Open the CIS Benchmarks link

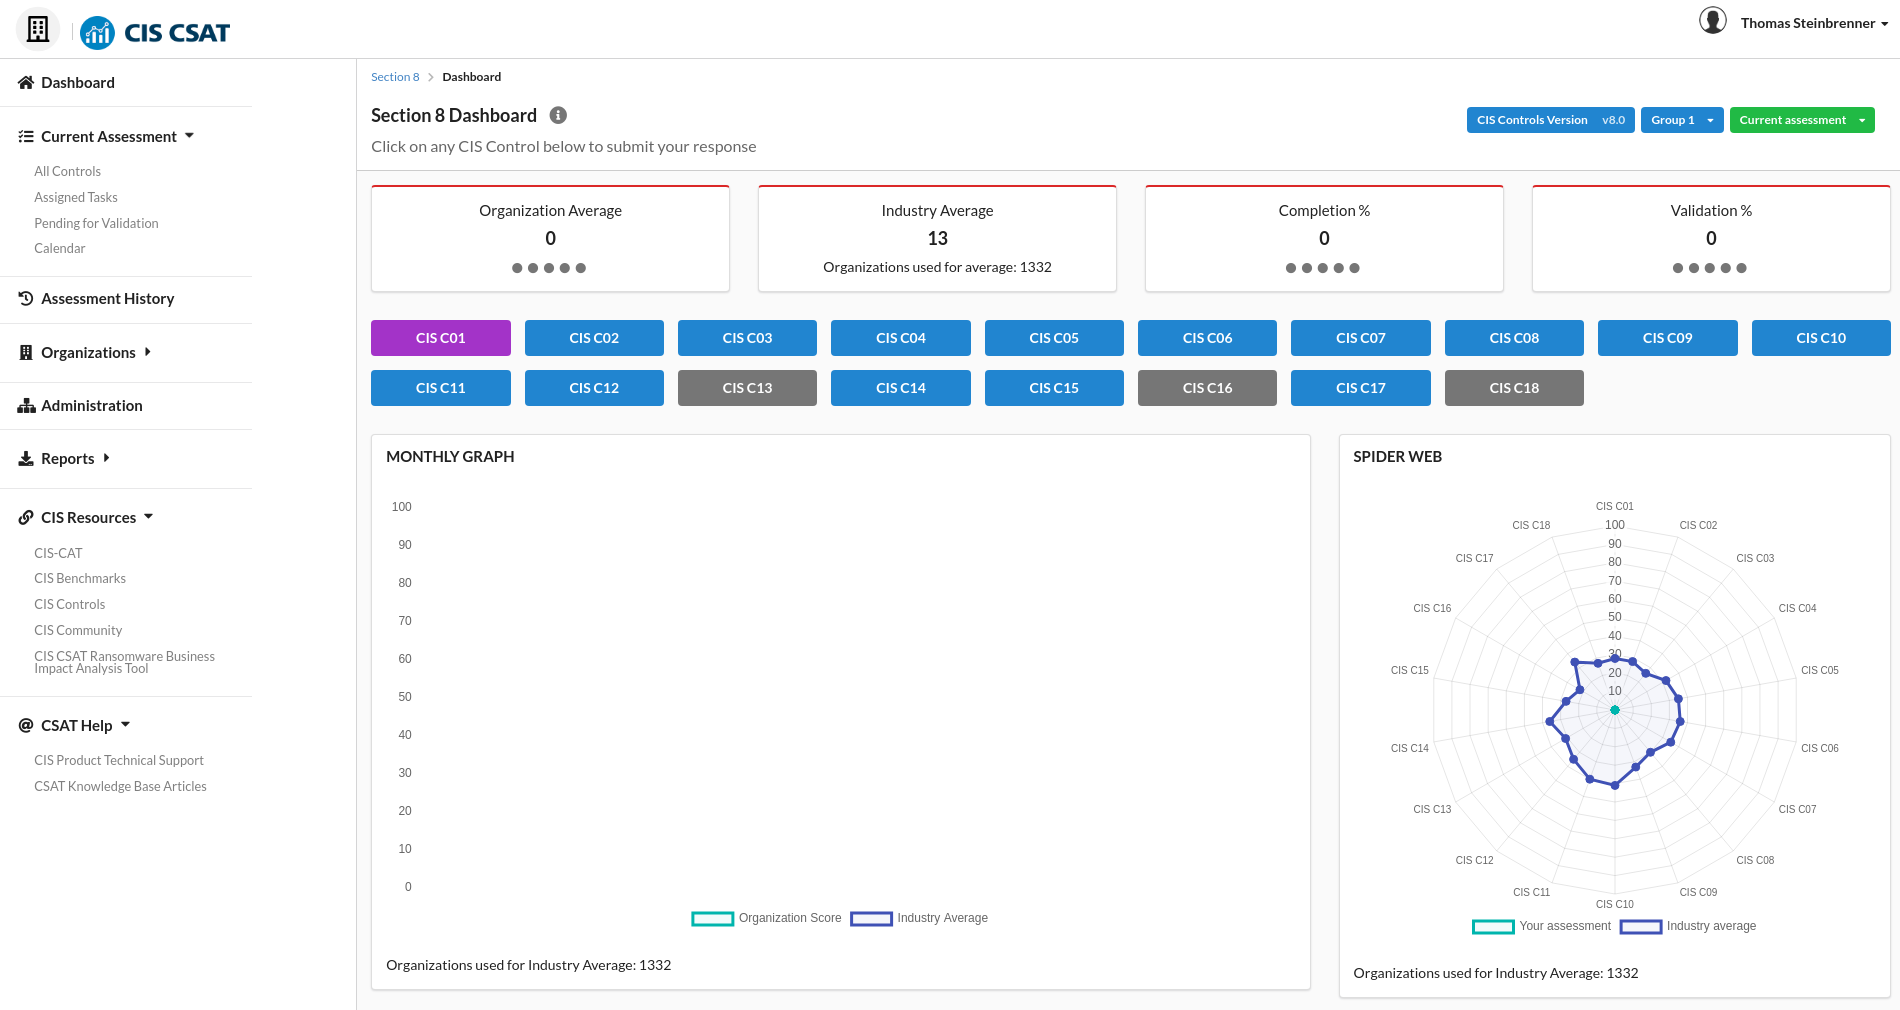80,579
